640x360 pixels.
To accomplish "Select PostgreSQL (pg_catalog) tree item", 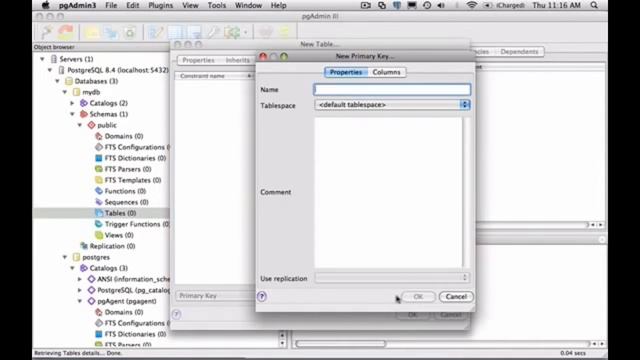I will click(x=133, y=290).
